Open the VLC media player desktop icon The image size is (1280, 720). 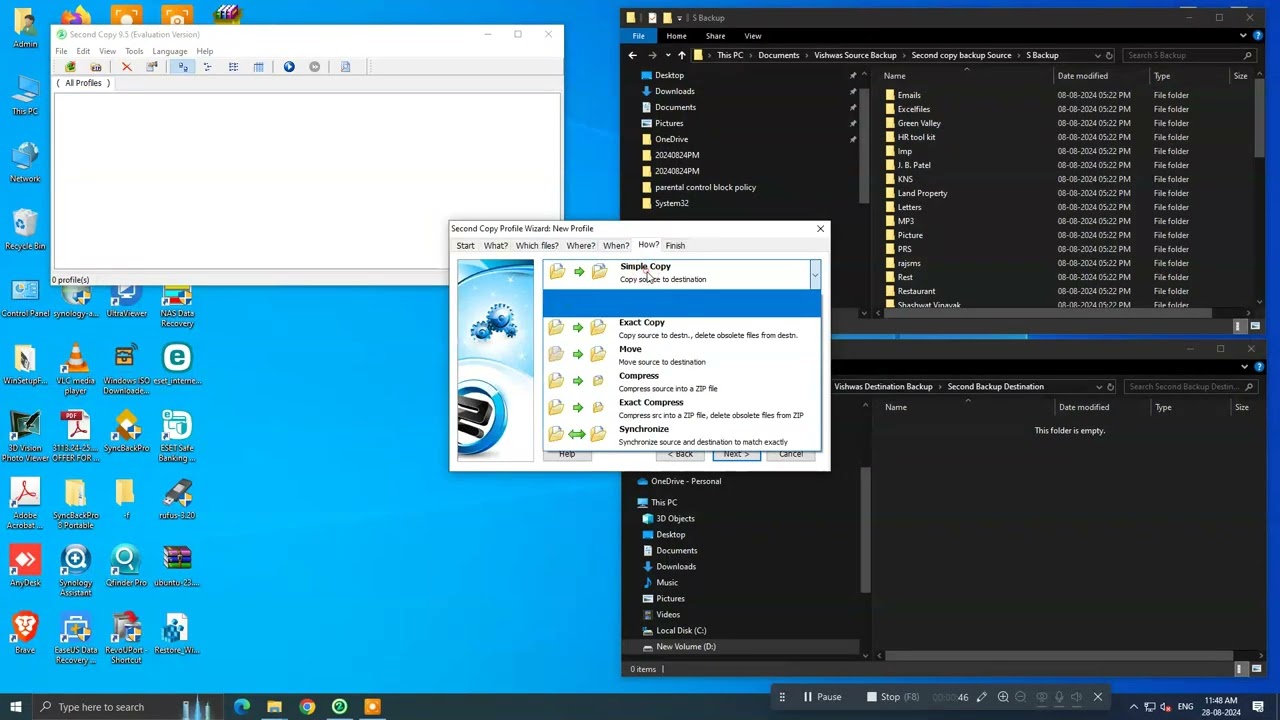75,368
